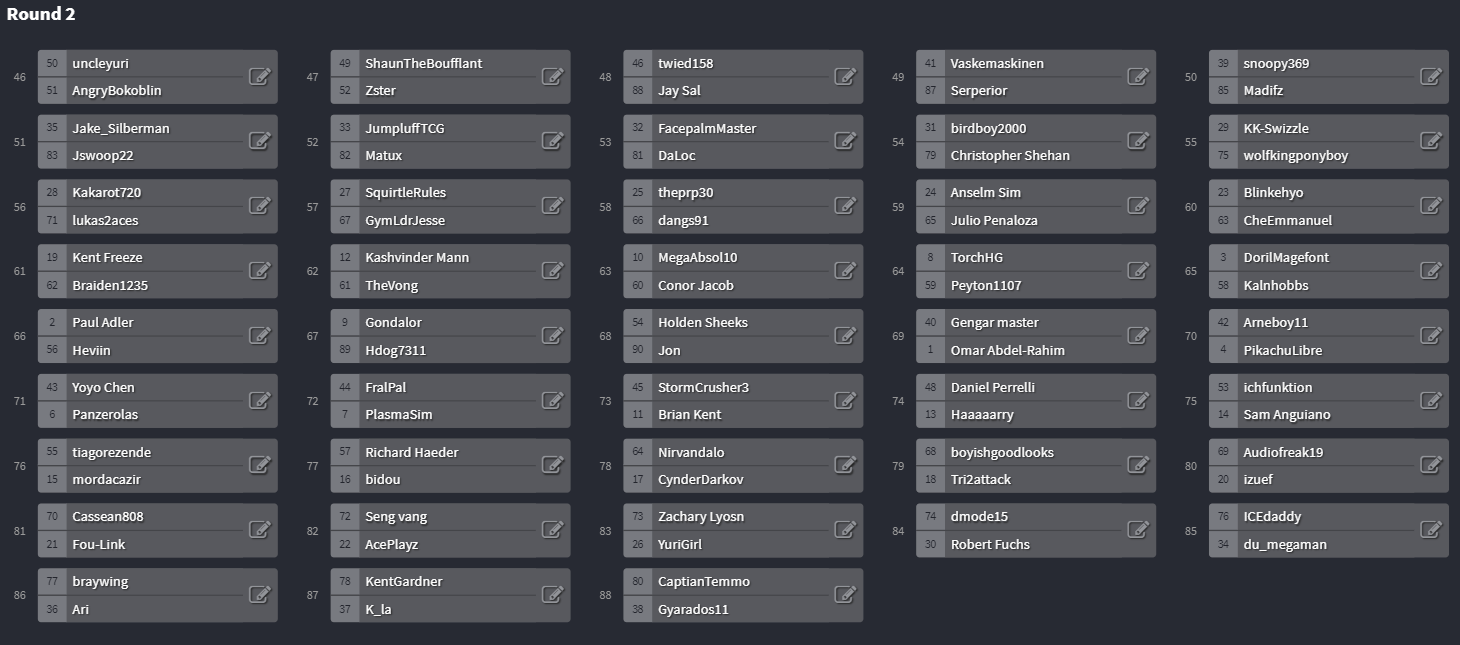This screenshot has height=645, width=1460.
Task: Open edit icon for ShaunTheBoufflant vs Zster
Action: click(552, 77)
